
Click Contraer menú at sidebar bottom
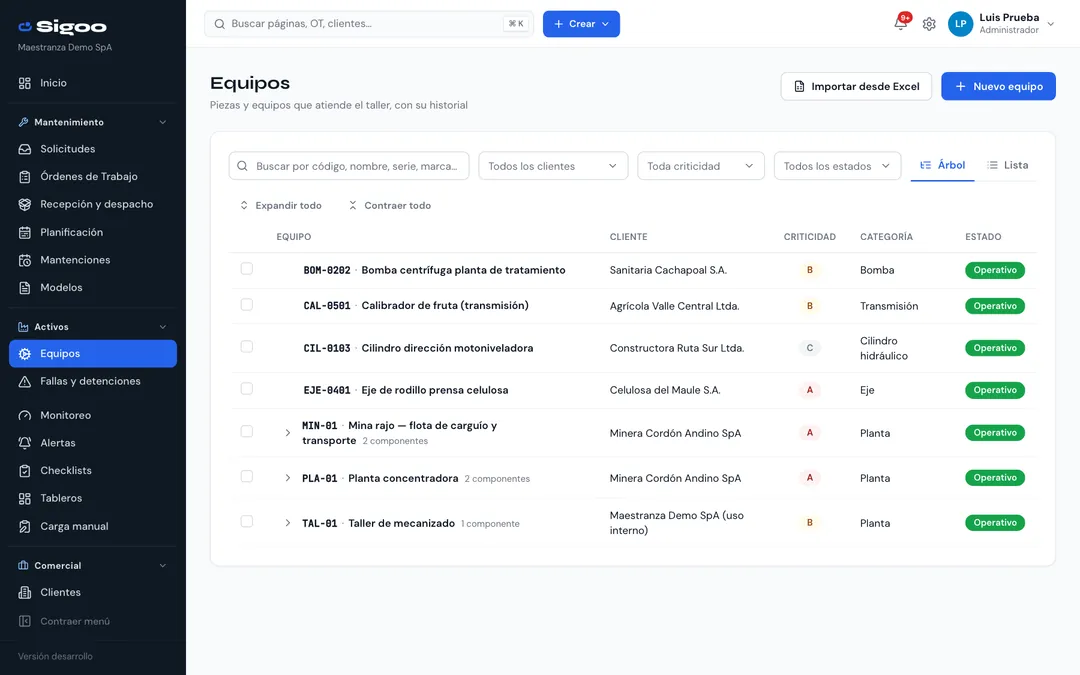[x=93, y=621]
